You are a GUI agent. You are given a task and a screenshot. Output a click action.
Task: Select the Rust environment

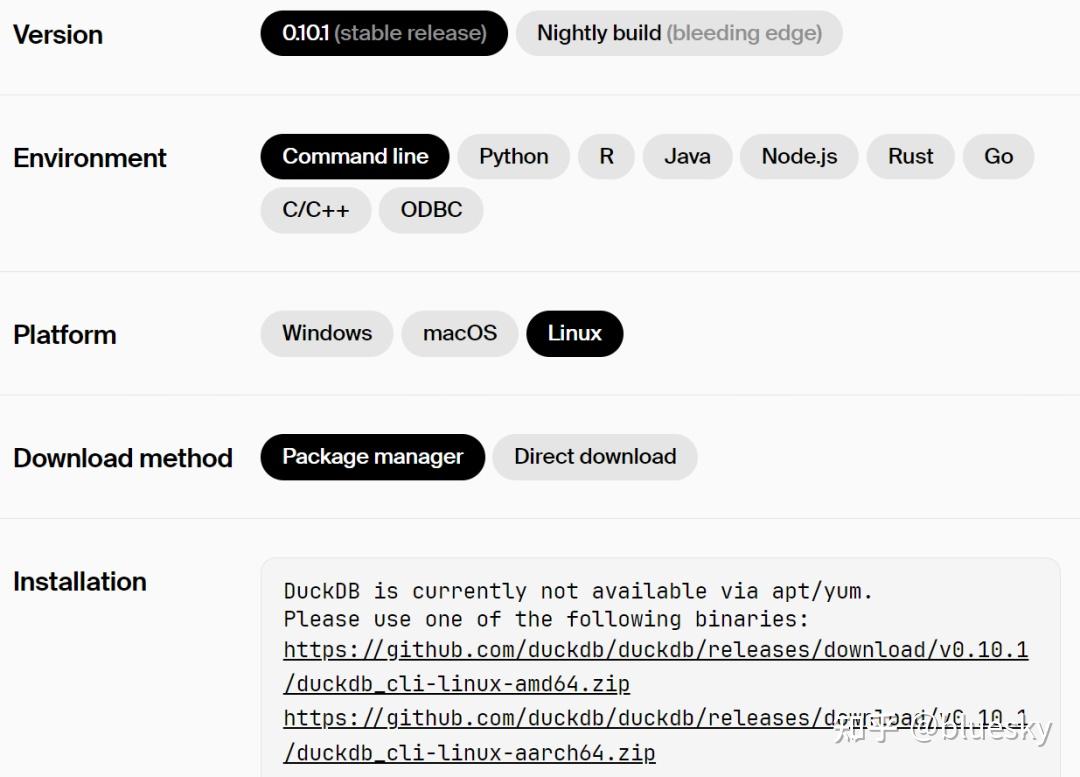tap(910, 156)
